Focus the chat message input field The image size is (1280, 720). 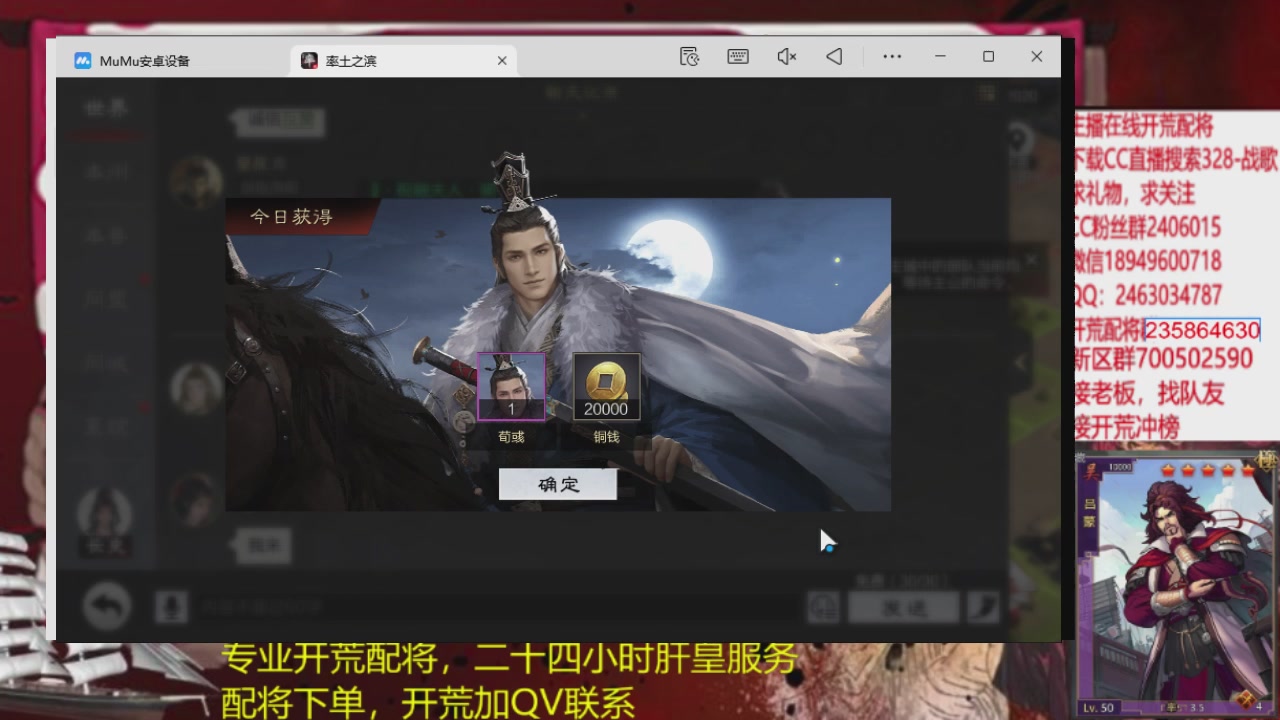pyautogui.click(x=495, y=607)
